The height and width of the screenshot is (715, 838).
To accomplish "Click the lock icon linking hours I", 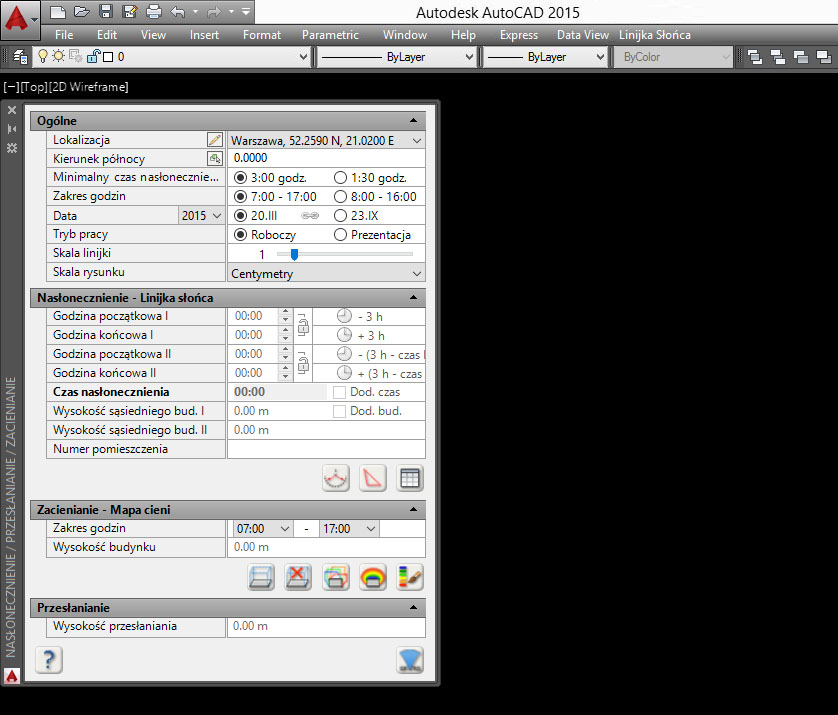I will 303,325.
